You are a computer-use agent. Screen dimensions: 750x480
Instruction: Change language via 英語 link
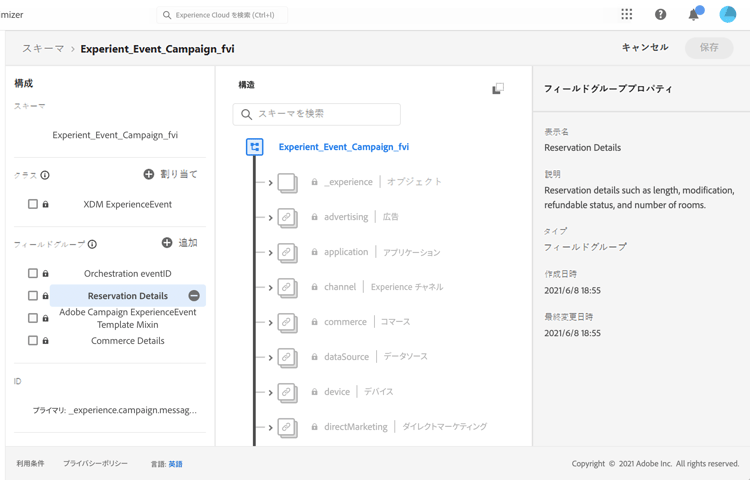175,464
